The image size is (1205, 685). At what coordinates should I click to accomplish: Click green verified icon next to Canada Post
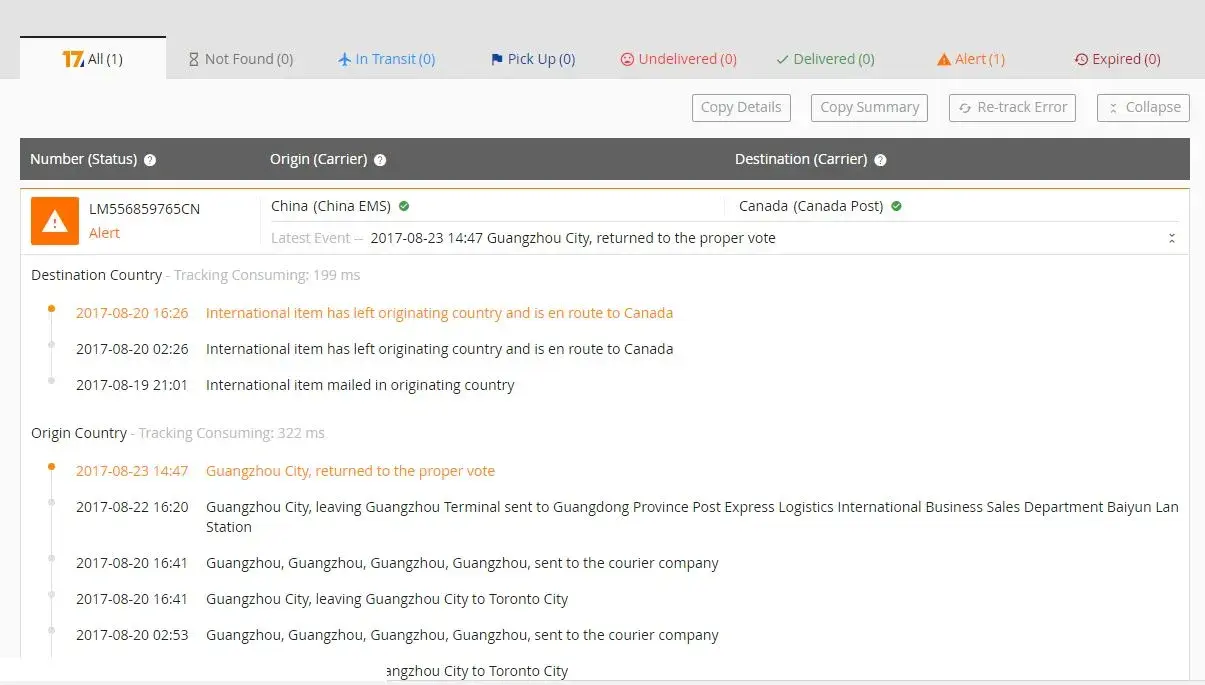click(x=896, y=206)
